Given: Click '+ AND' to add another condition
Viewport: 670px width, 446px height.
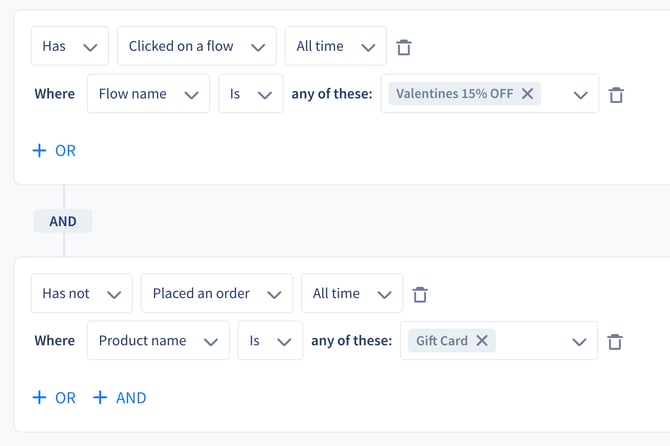Looking at the screenshot, I should (x=120, y=398).
